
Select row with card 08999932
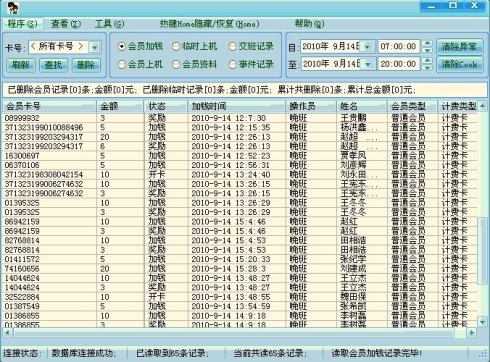click(x=240, y=118)
